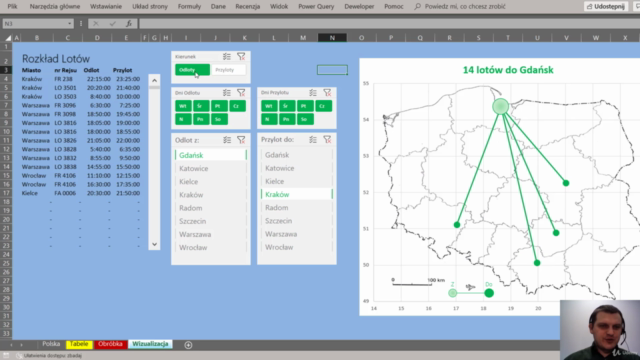Open the Narzędzia główne ribbon tab
Screen dimensions: 640x360
click(55, 7)
